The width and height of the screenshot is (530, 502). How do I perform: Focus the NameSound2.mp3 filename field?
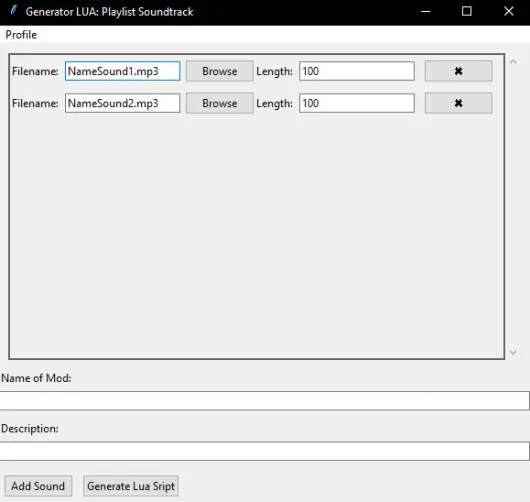pyautogui.click(x=122, y=103)
